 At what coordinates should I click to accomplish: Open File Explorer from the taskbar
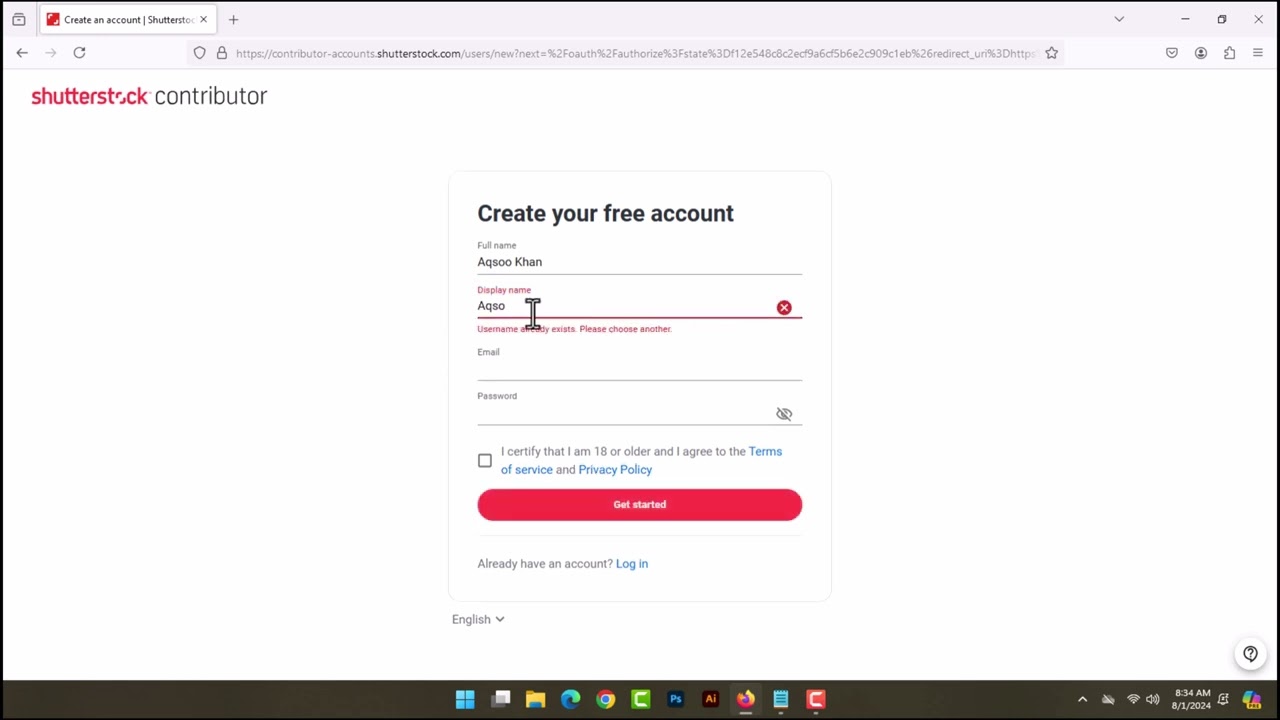point(535,699)
